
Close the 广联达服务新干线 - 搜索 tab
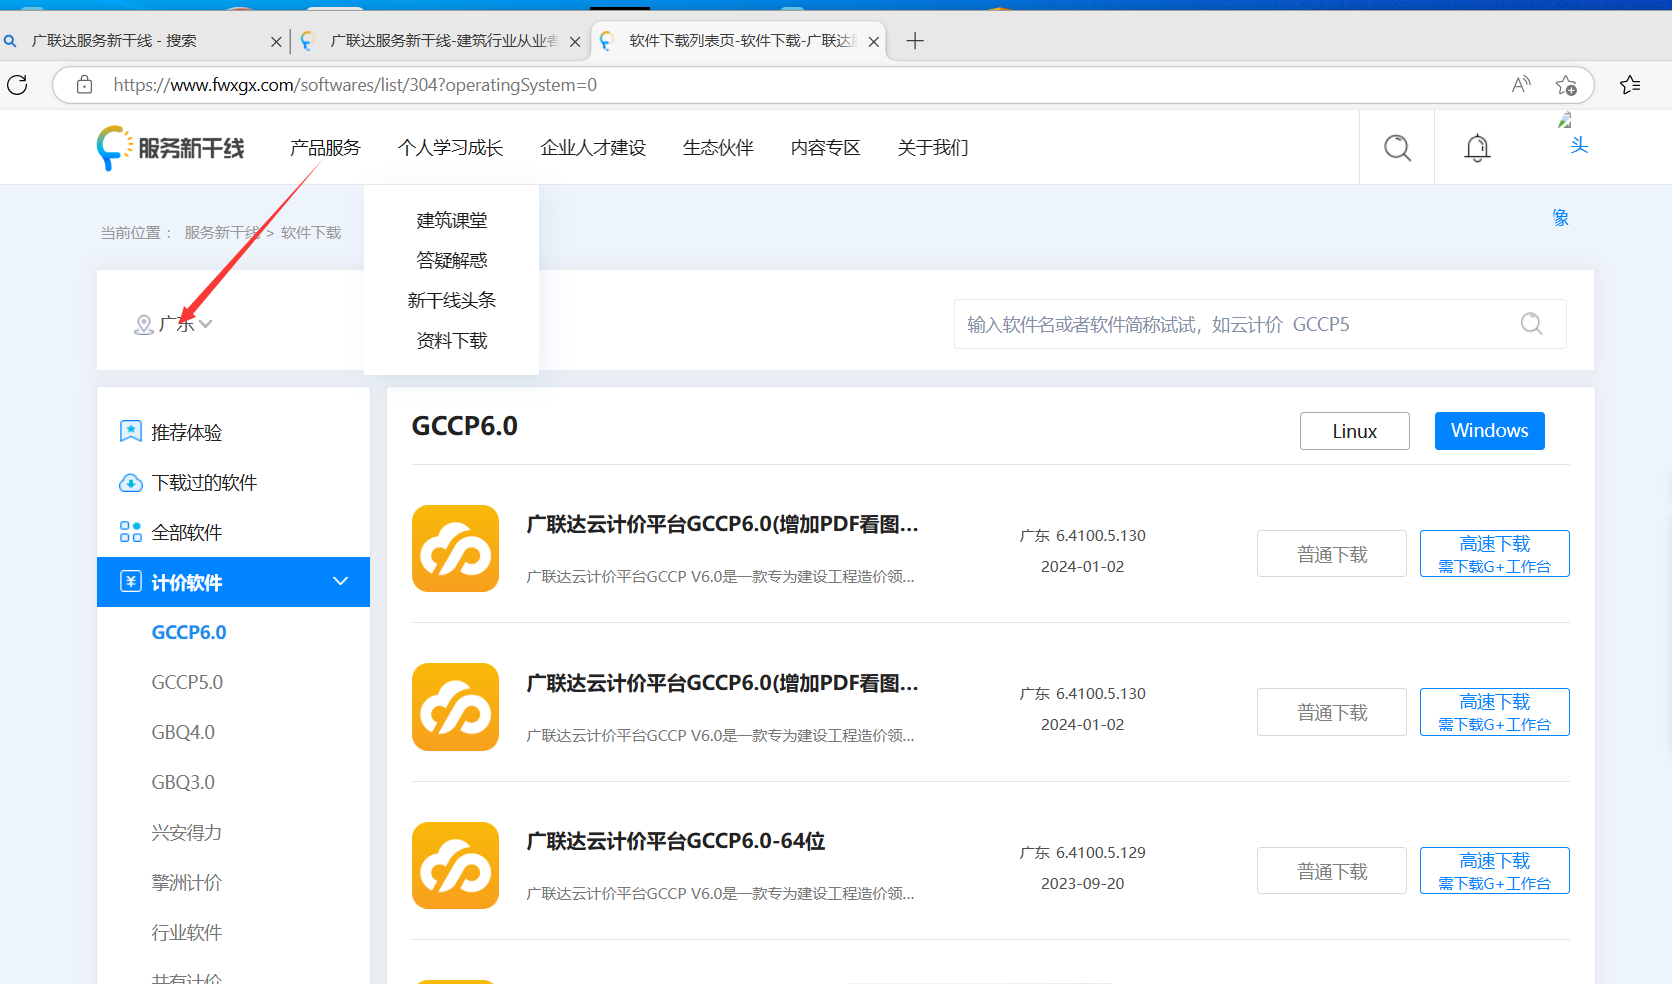276,42
